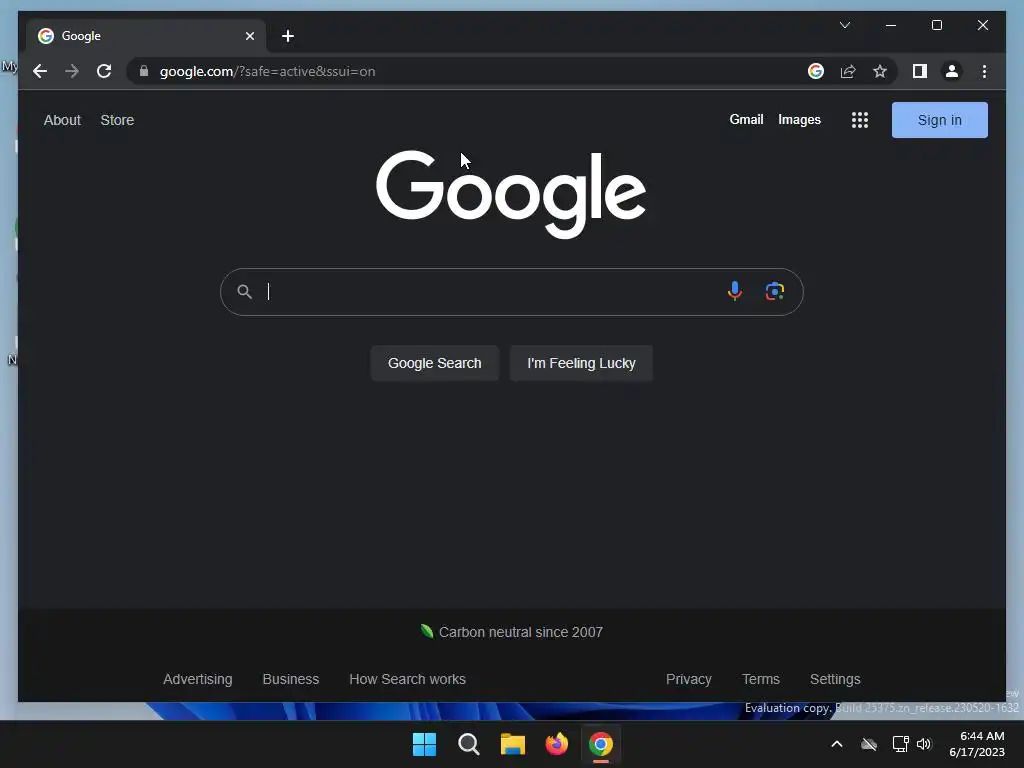
Task: Start voice search with the microphone
Action: point(735,291)
